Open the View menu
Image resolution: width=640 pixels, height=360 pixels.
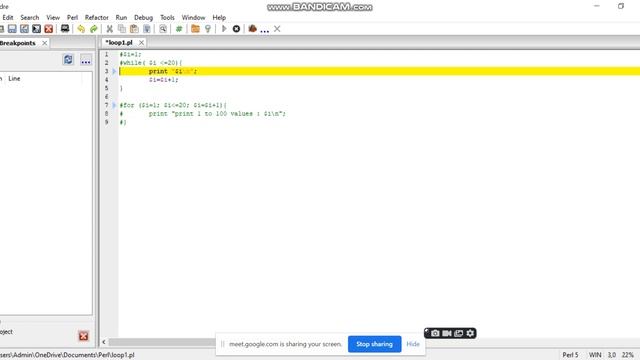pos(53,18)
